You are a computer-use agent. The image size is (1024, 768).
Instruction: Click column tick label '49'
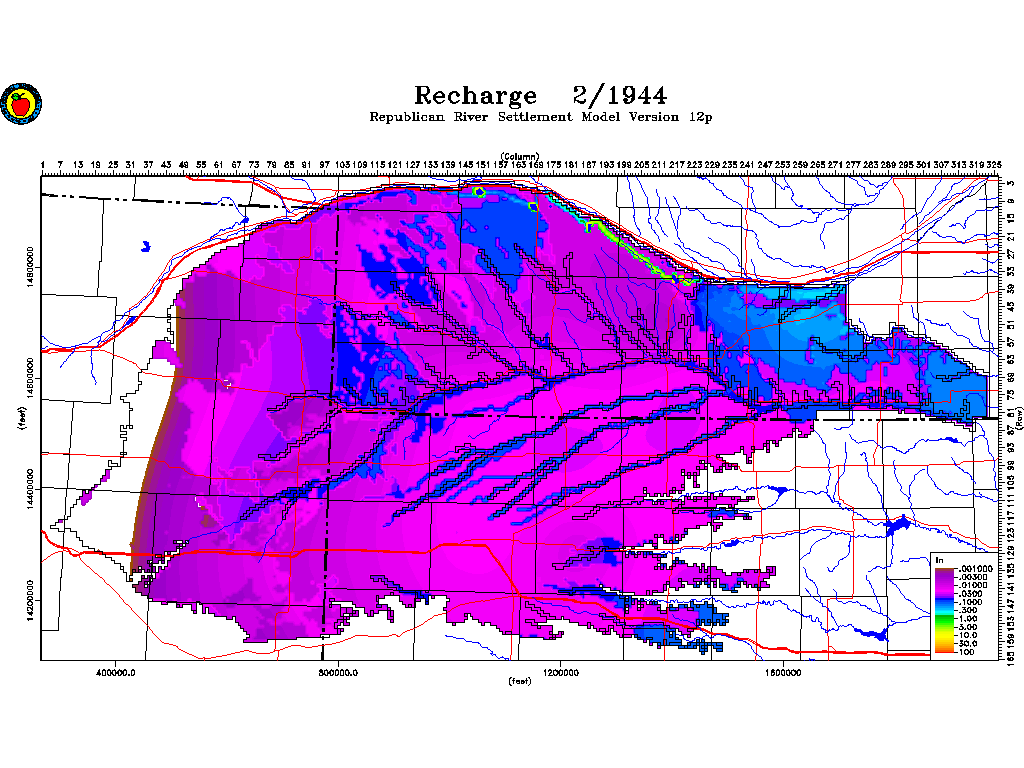coord(184,165)
